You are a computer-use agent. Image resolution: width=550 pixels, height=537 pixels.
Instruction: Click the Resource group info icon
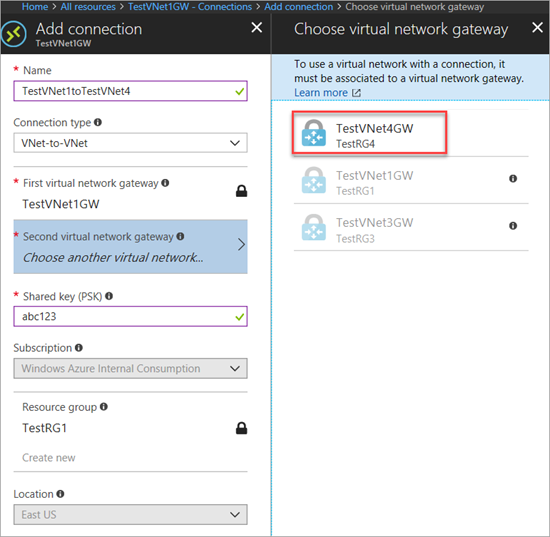click(x=104, y=407)
